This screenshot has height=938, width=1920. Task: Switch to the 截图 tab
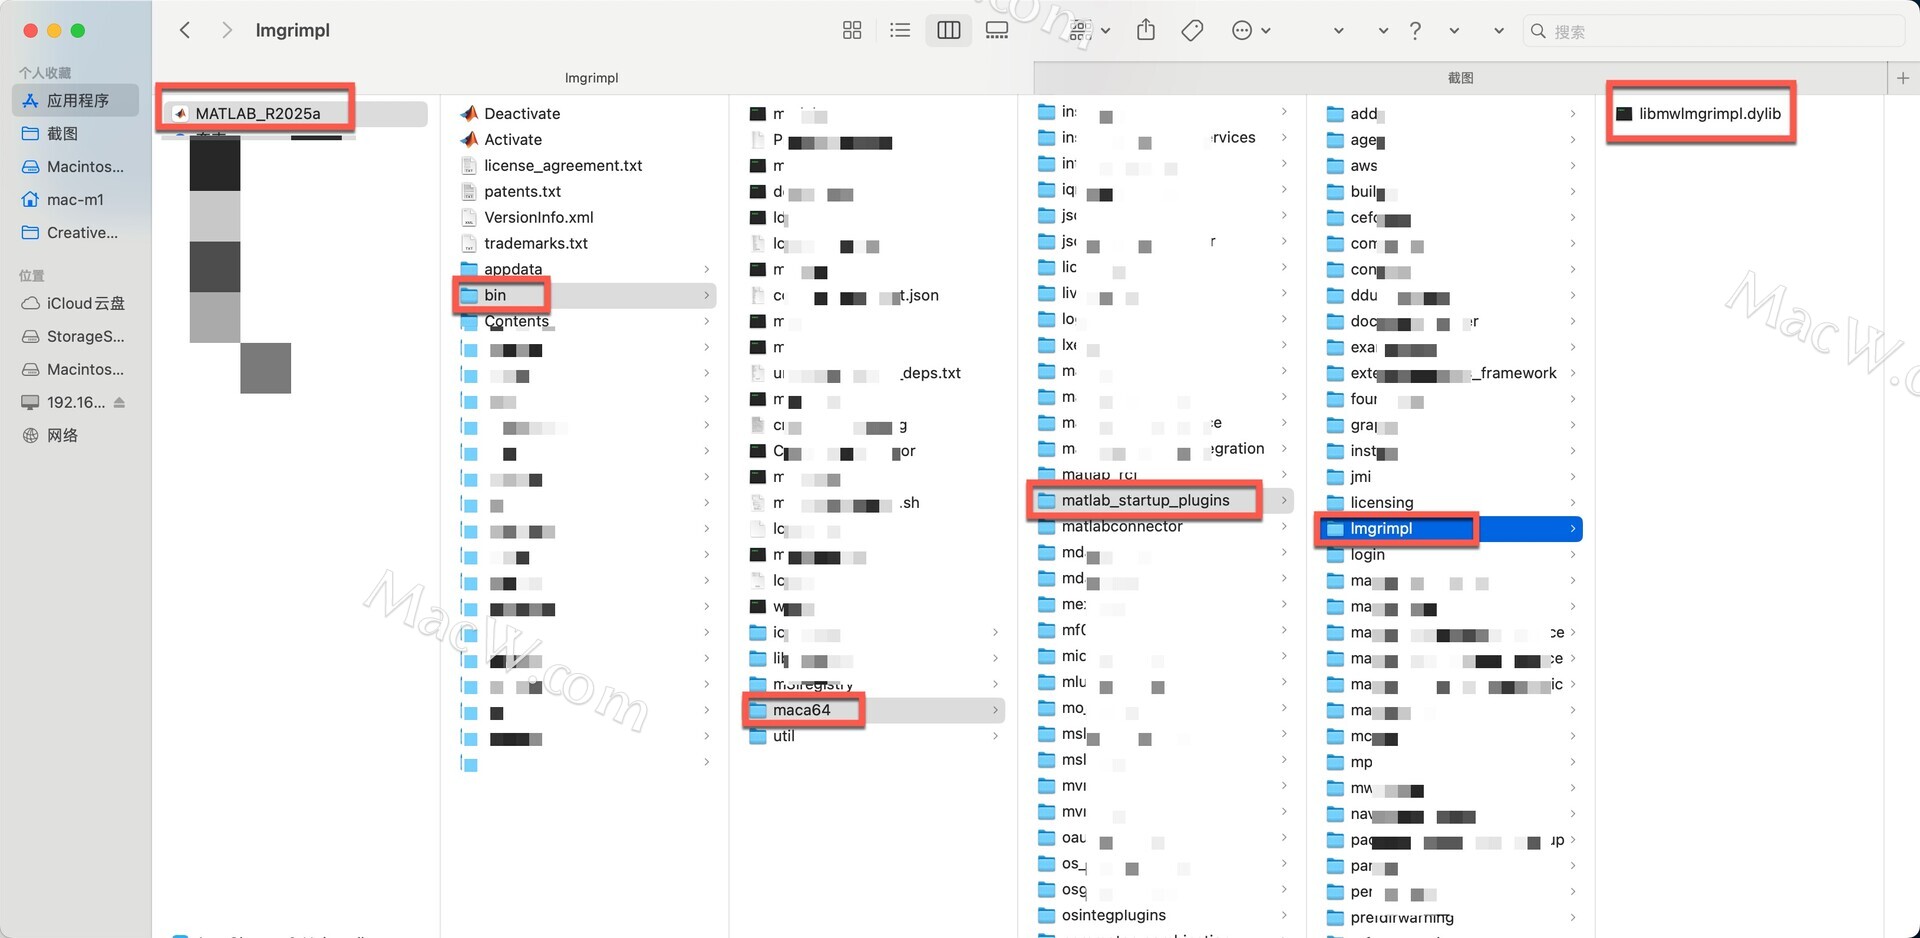(x=1460, y=78)
